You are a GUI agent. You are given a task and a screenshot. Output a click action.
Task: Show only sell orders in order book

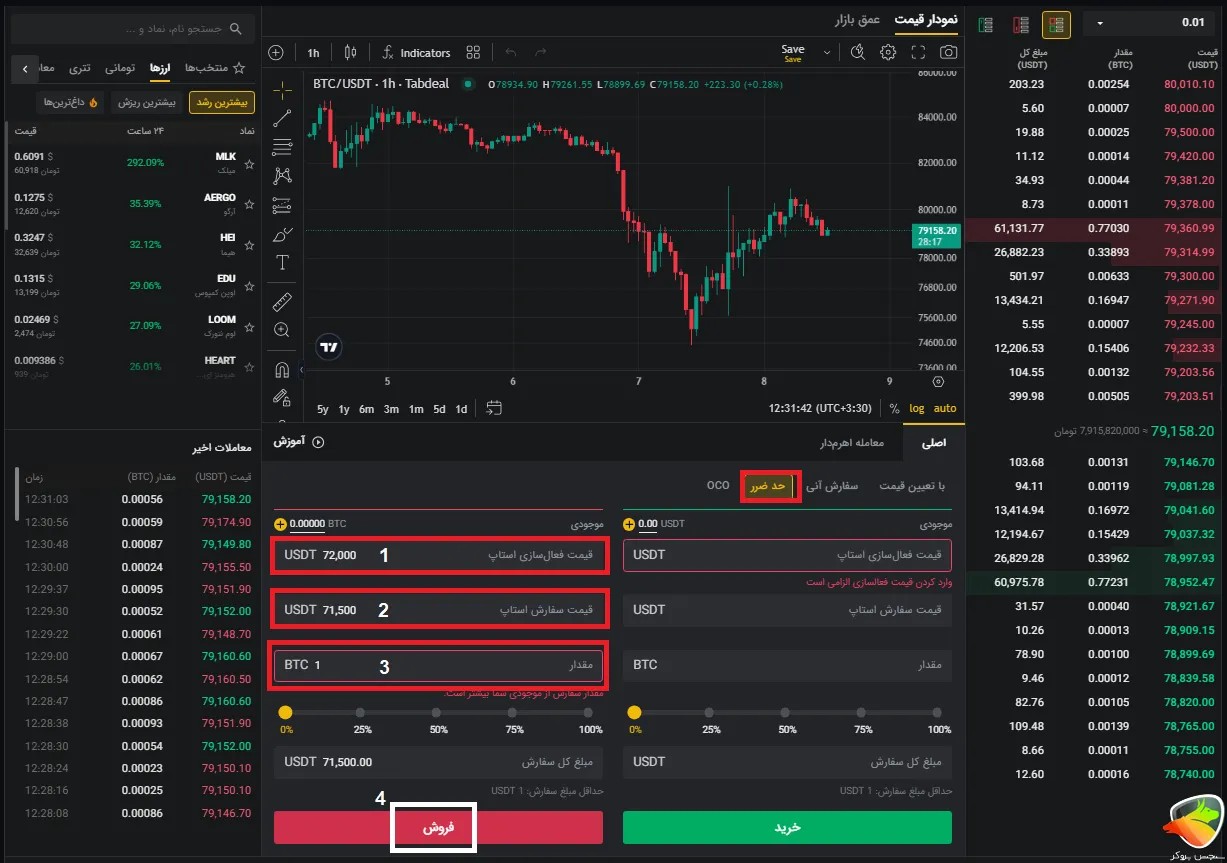1021,24
